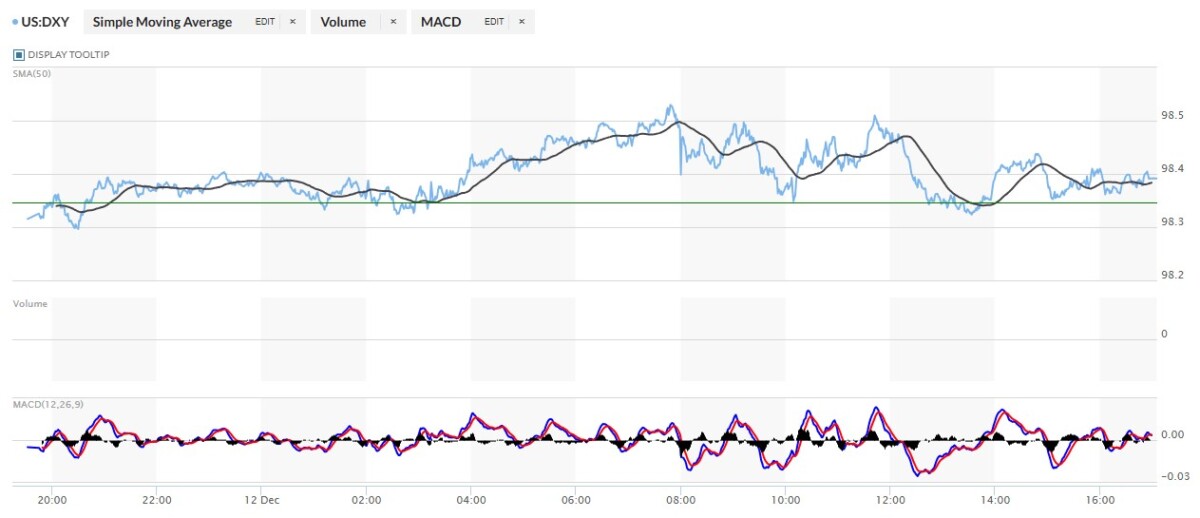Screen dimensions: 1200x518
Task: Click the 20:00 time axis label
Action: point(52,500)
